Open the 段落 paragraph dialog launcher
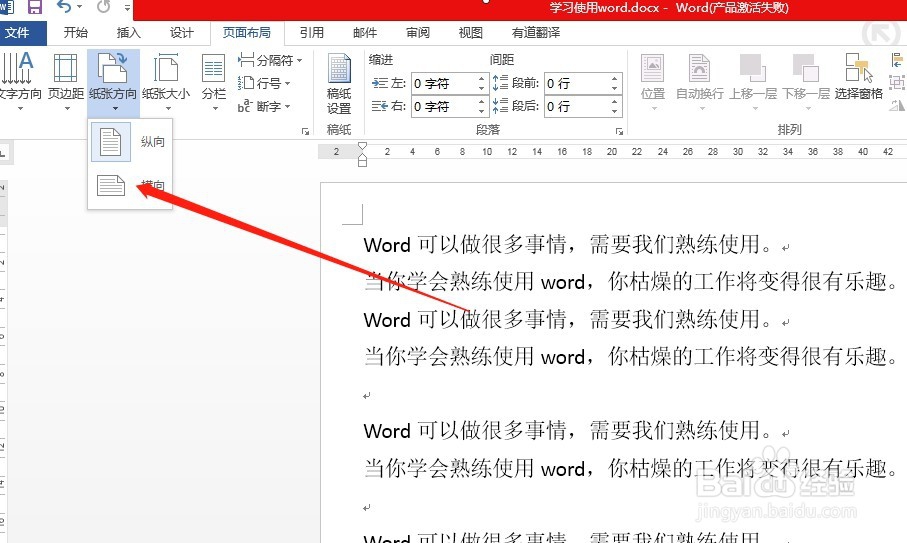 point(619,132)
